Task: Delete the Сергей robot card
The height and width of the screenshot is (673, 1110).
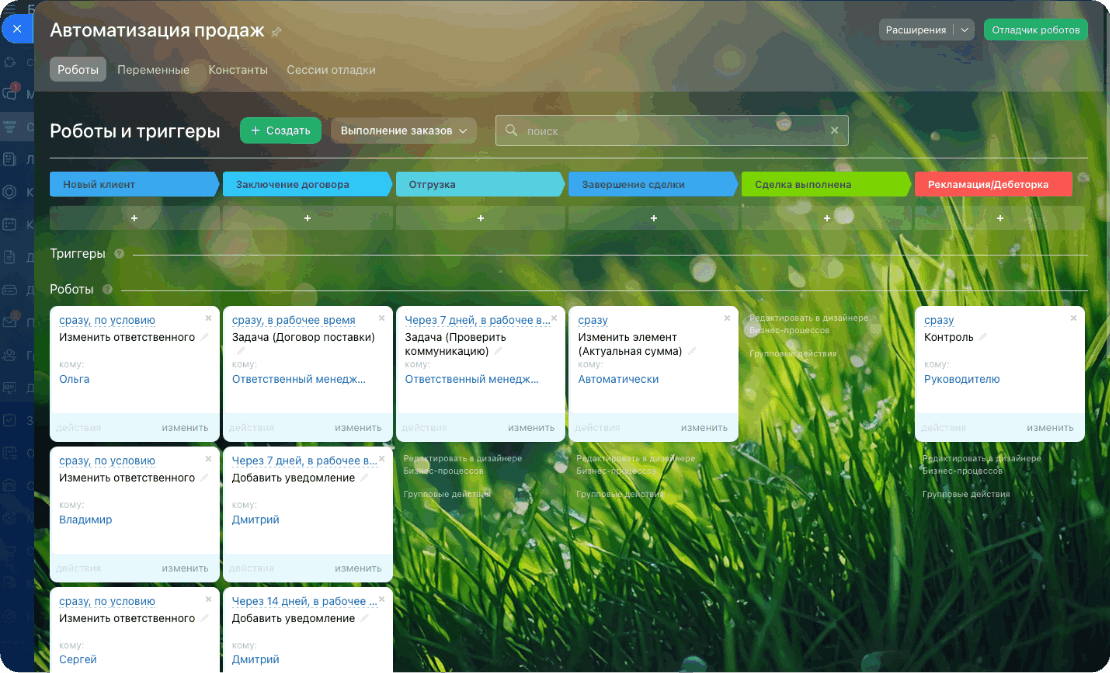Action: coord(209,599)
